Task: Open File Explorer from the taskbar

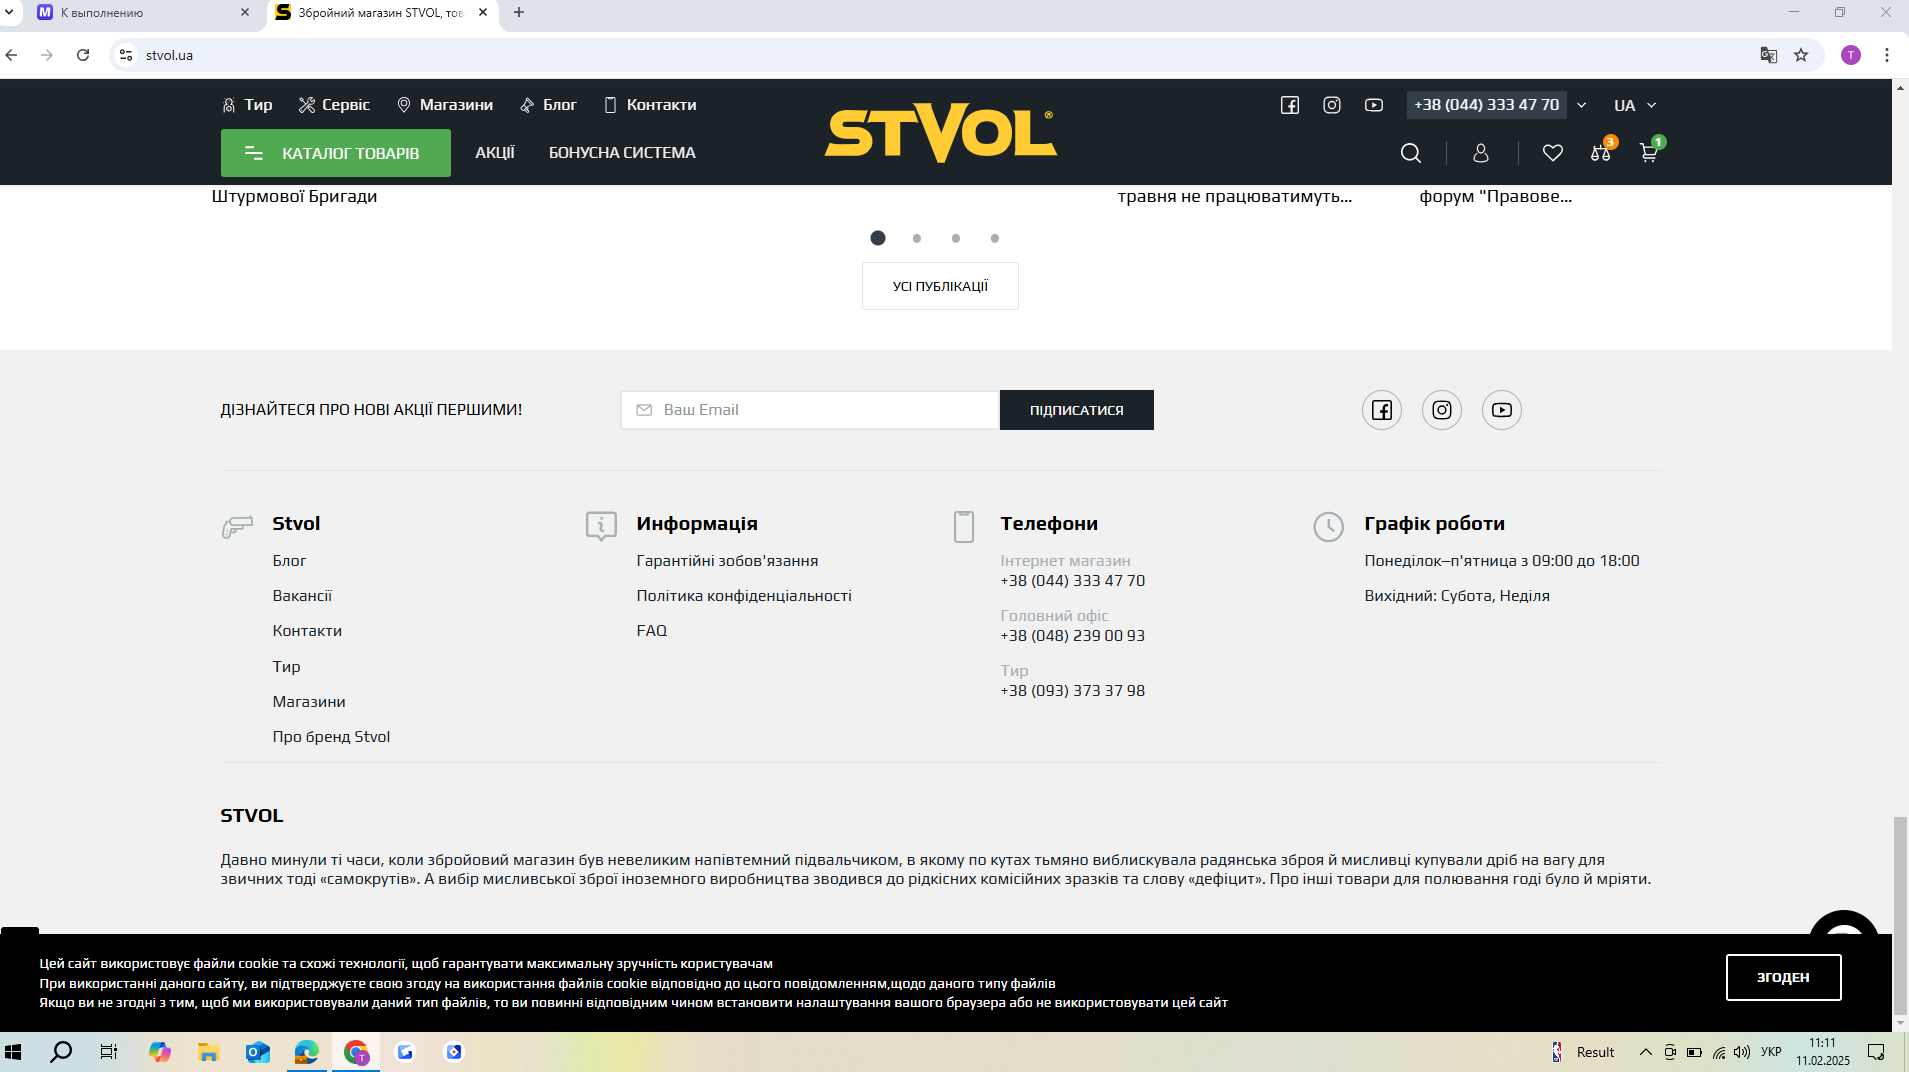Action: (x=208, y=1052)
